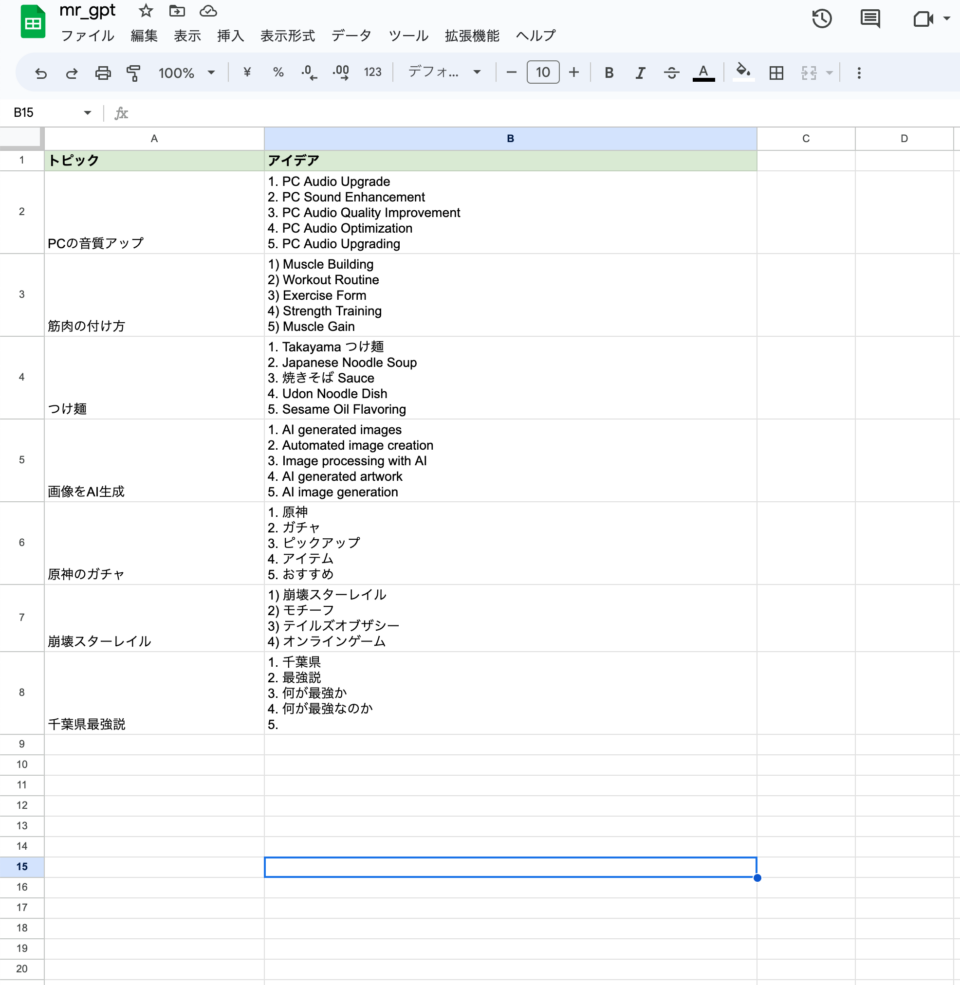Image resolution: width=960 pixels, height=985 pixels.
Task: Select the paint format roller icon
Action: pyautogui.click(x=134, y=73)
